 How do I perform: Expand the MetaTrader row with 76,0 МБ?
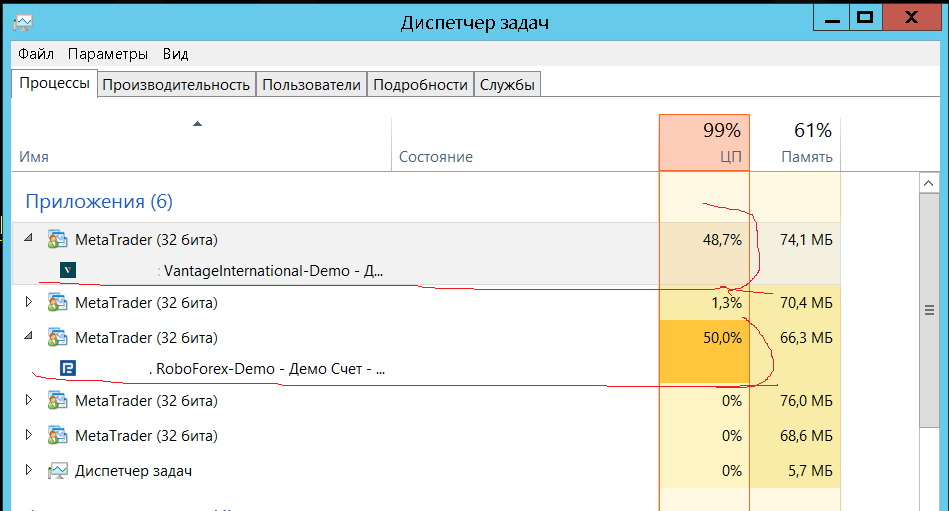click(x=28, y=400)
